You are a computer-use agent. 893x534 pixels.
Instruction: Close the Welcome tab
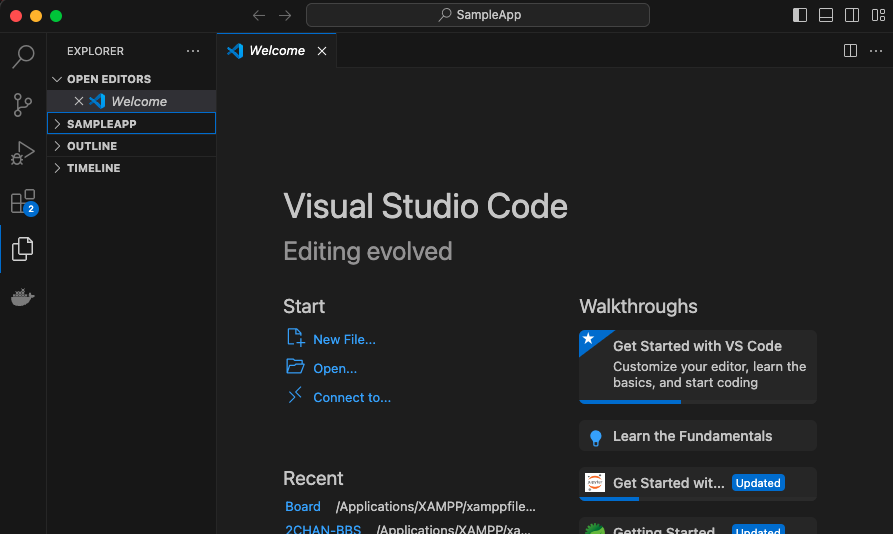322,51
